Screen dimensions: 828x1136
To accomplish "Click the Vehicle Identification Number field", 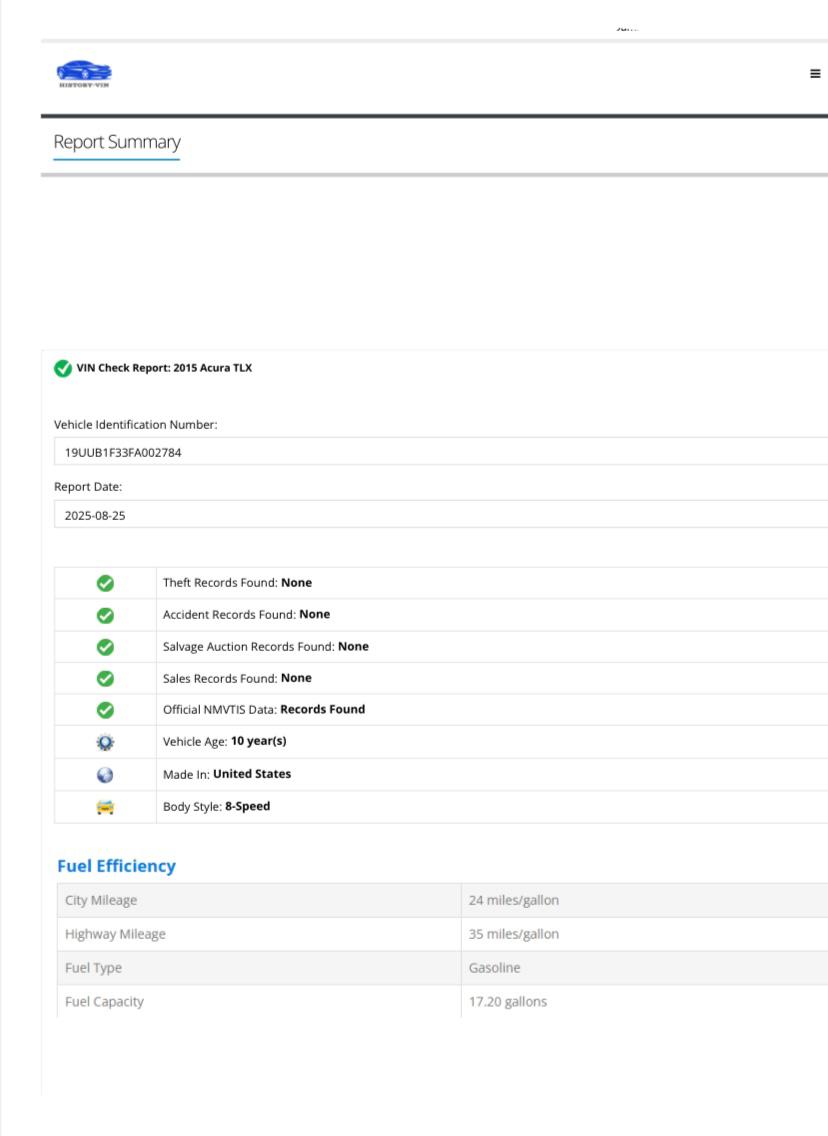I will 440,452.
